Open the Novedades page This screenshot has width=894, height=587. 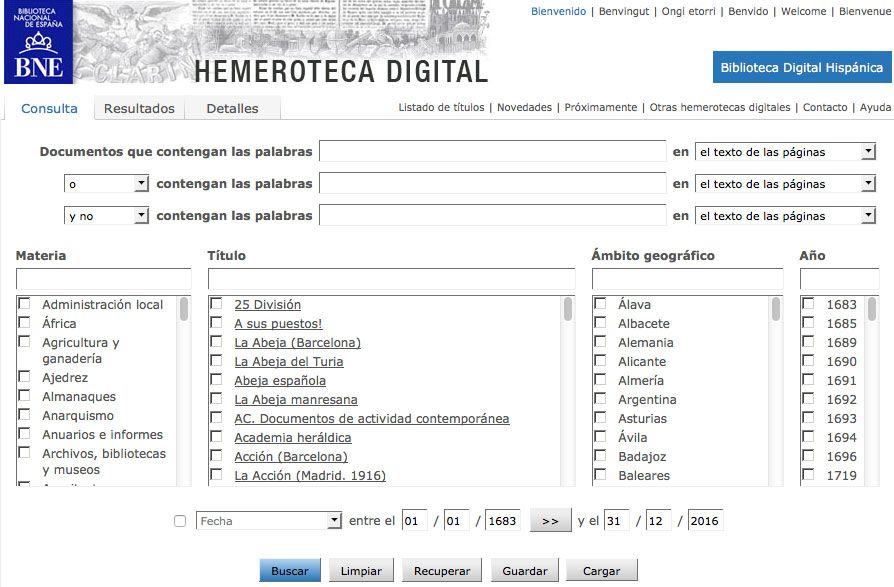(x=525, y=107)
